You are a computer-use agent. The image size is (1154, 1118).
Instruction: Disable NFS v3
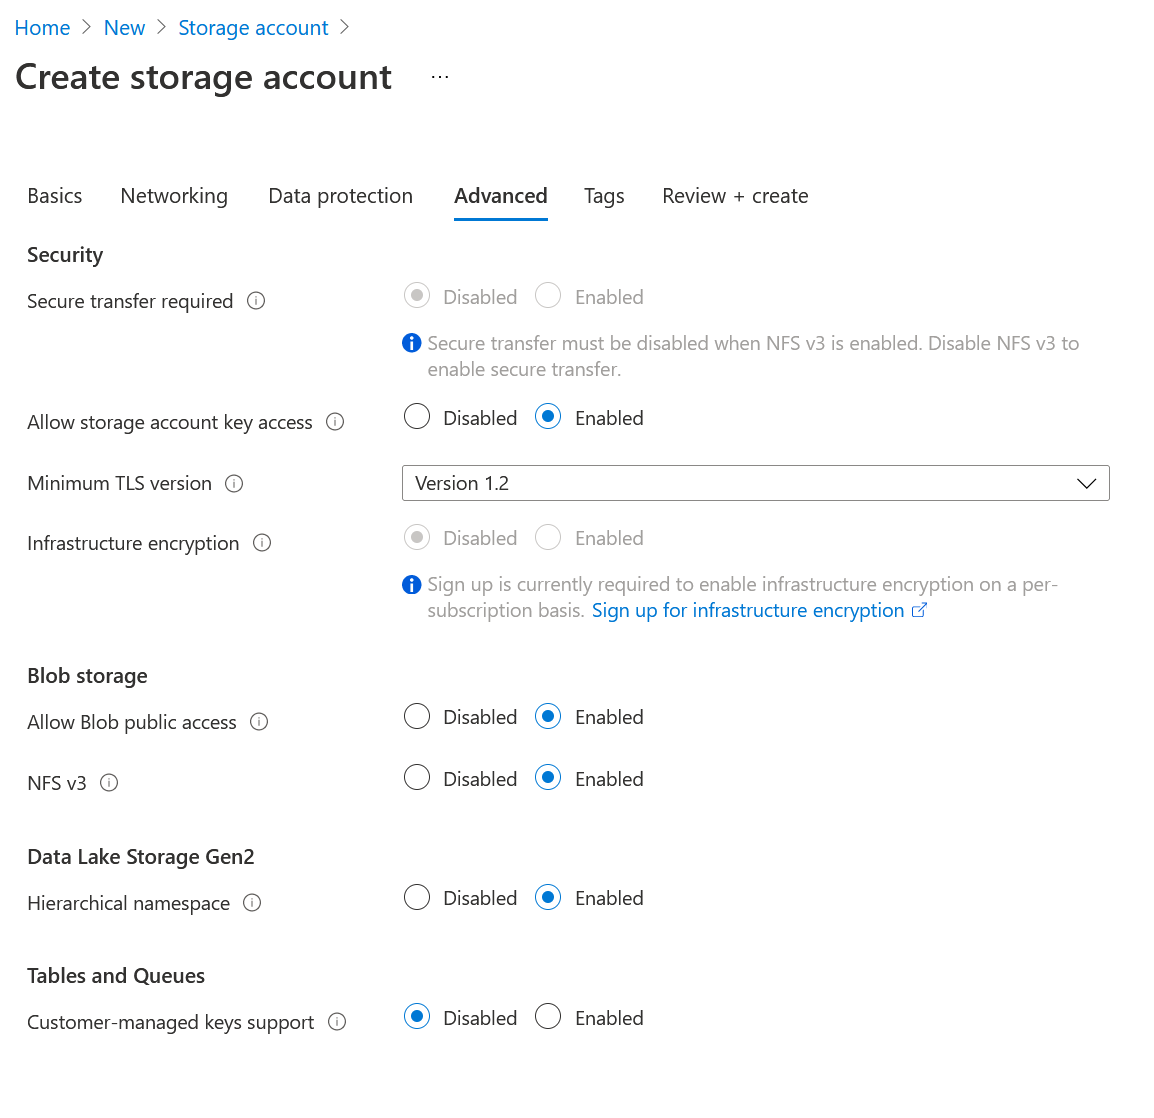416,777
